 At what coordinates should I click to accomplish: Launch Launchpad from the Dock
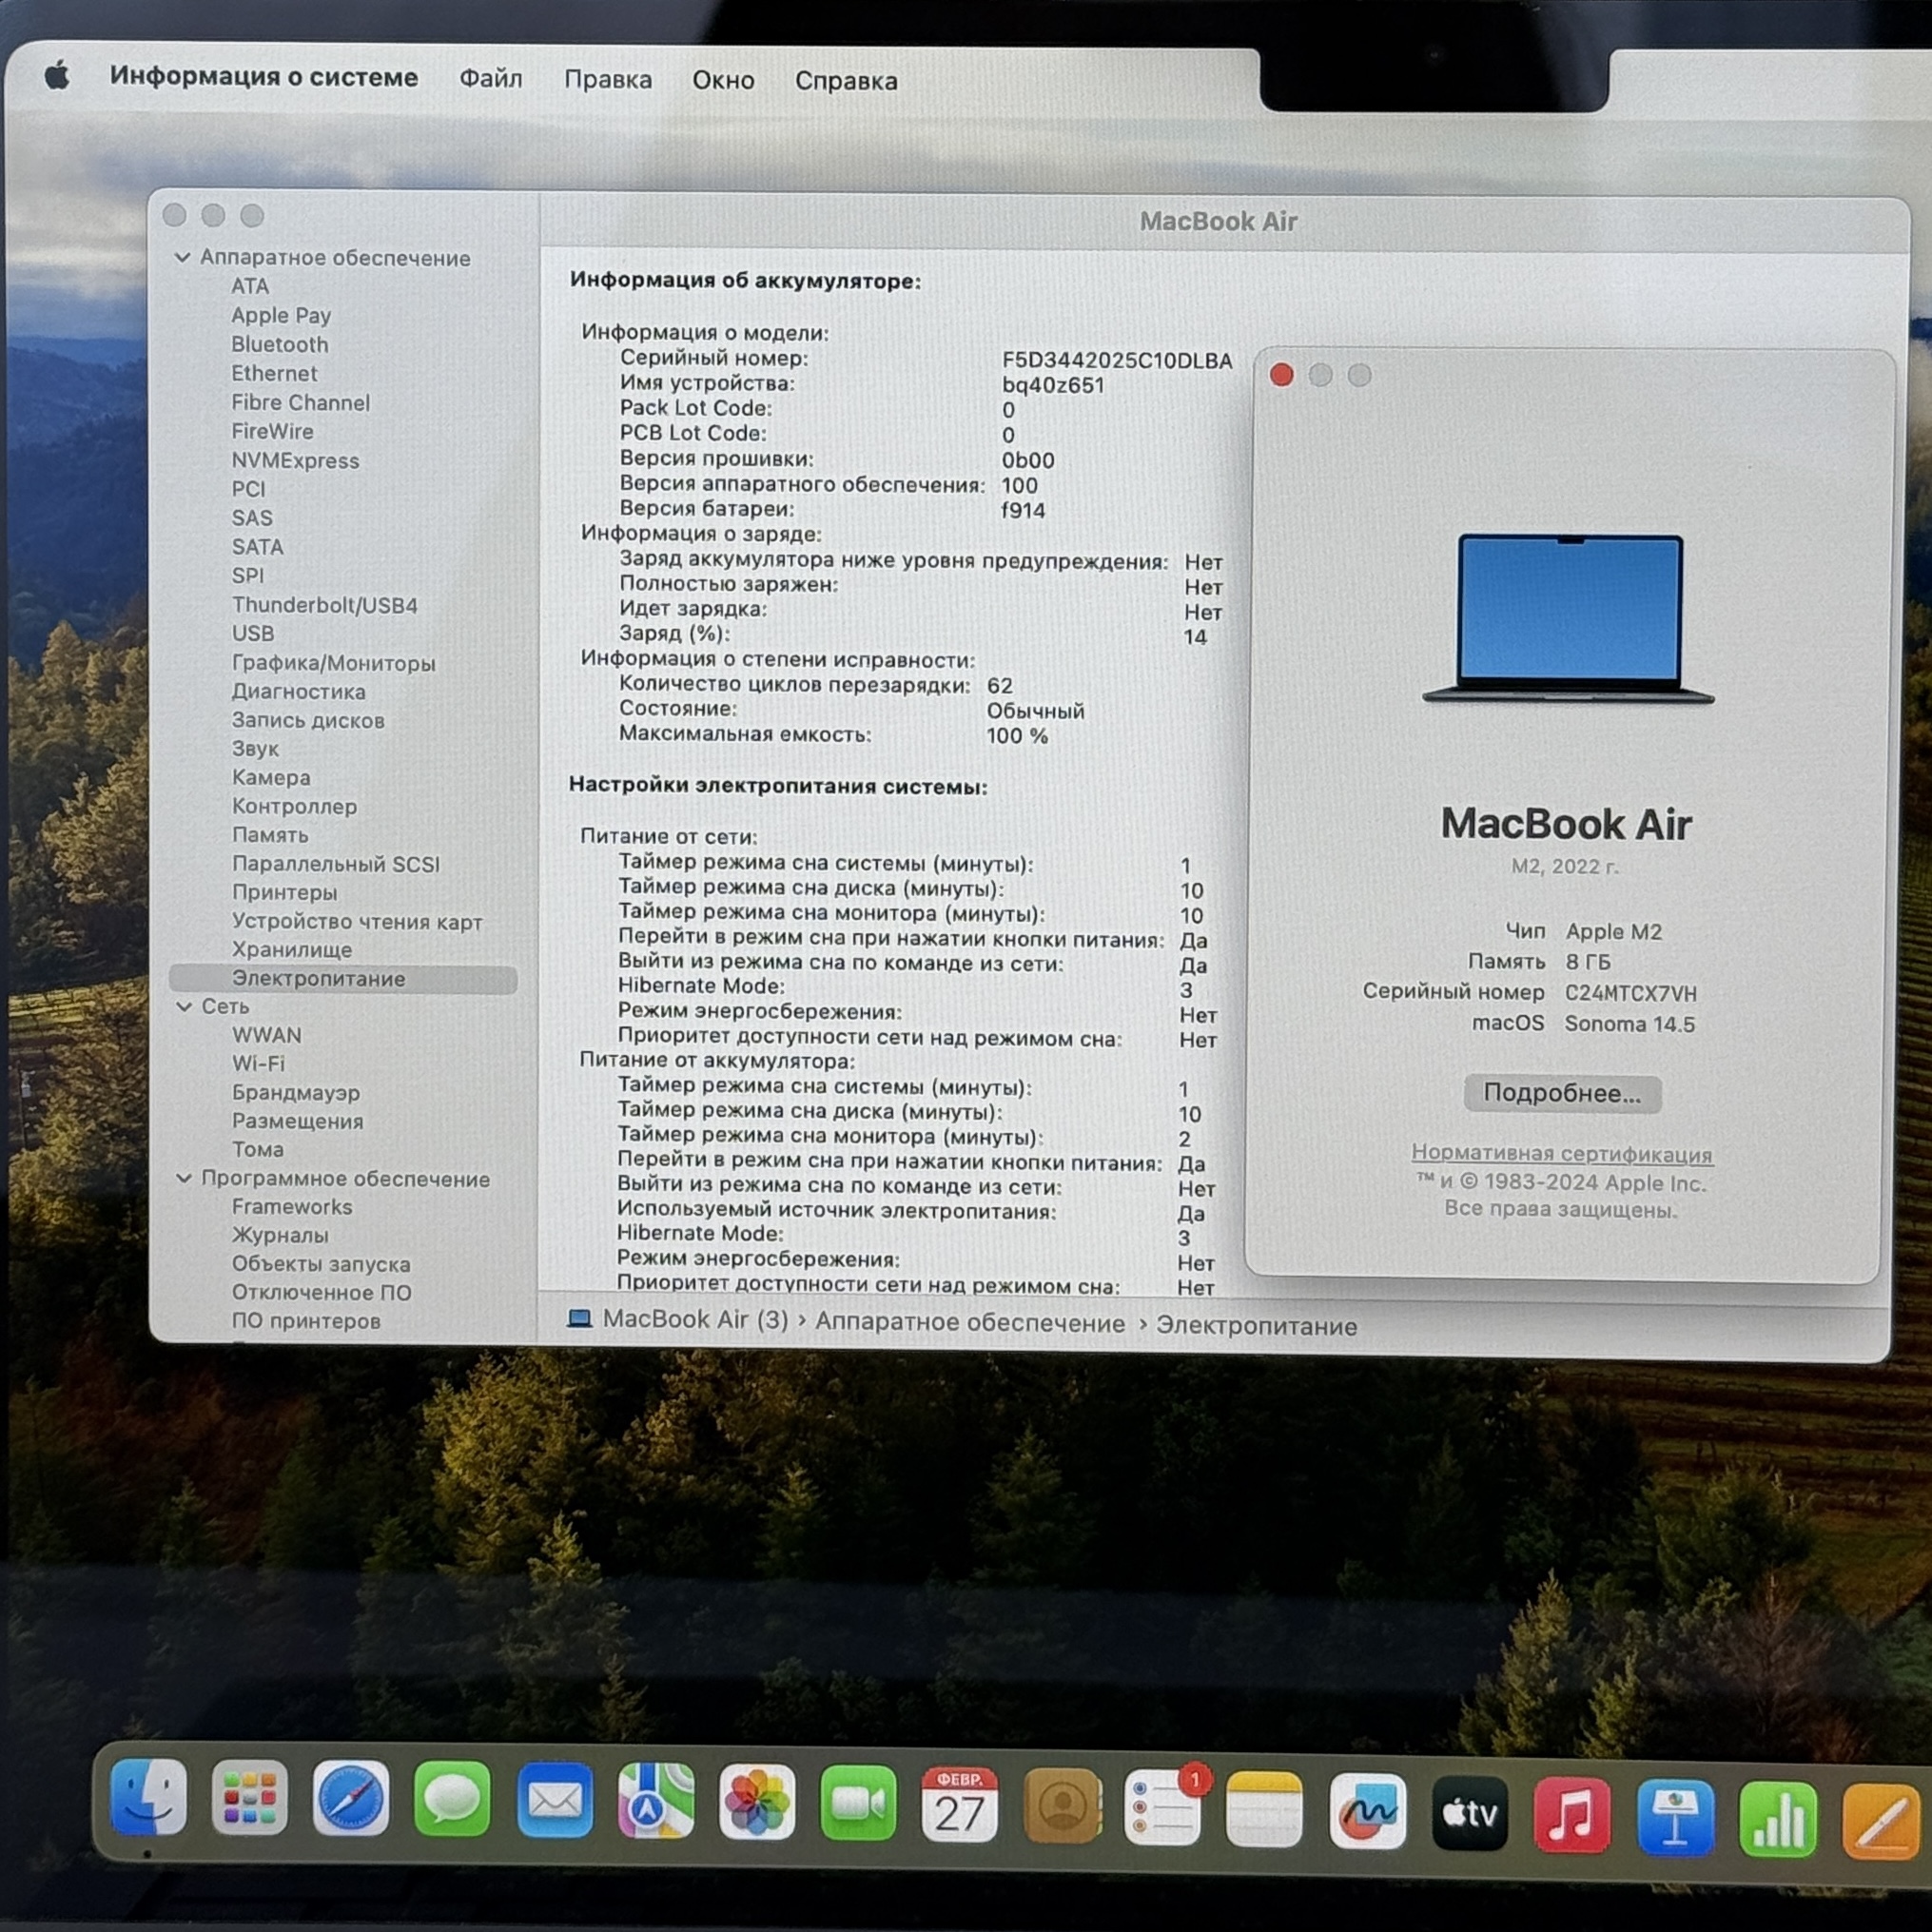click(250, 1798)
